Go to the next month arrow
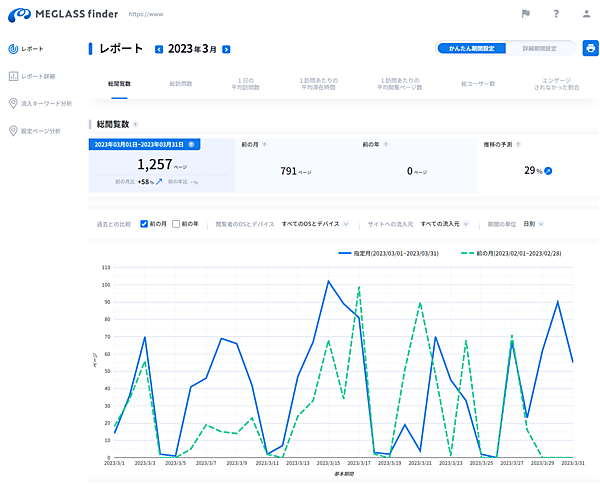The image size is (600, 500). 226,49
